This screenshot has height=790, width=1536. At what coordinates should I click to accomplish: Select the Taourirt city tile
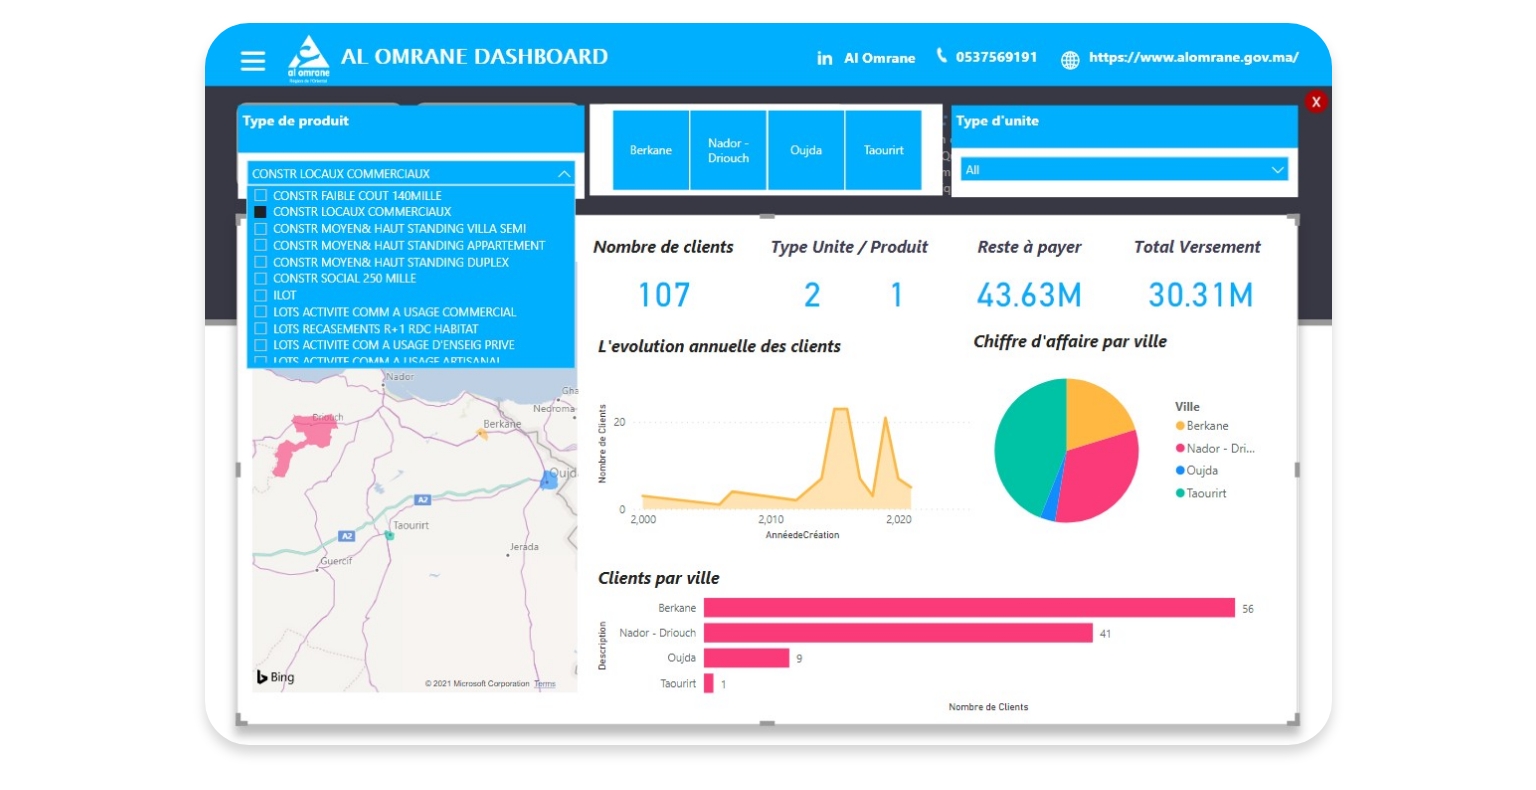tap(883, 150)
